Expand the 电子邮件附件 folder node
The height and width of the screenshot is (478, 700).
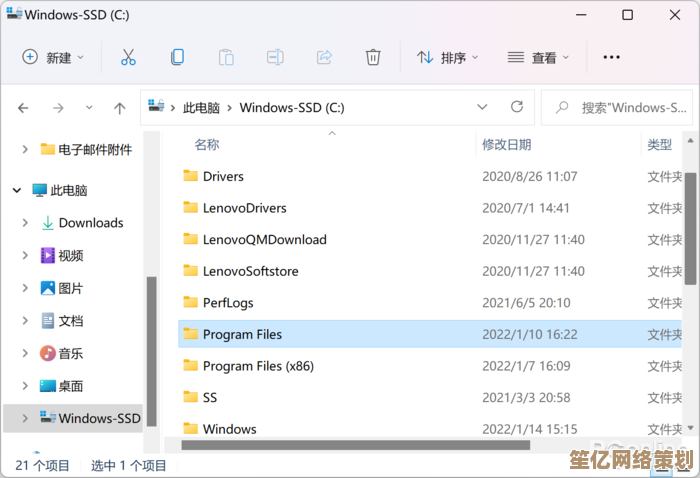tap(25, 149)
